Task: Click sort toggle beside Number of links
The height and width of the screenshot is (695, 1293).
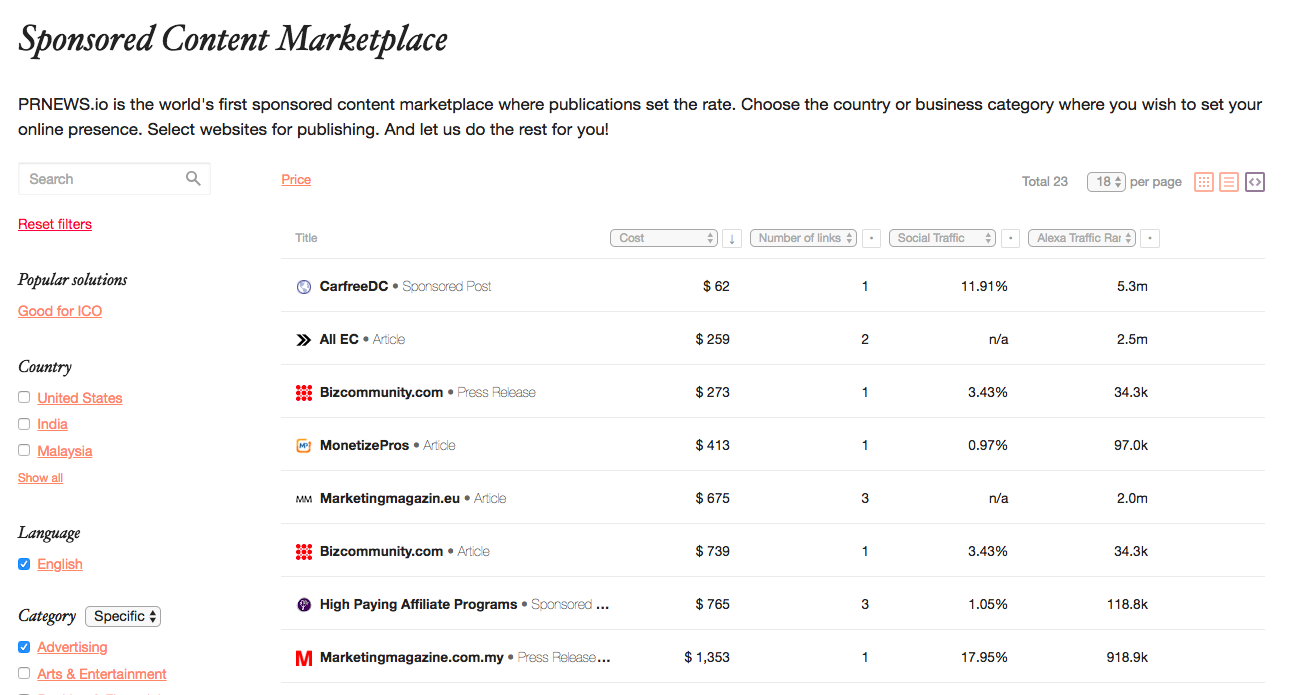Action: pos(872,238)
